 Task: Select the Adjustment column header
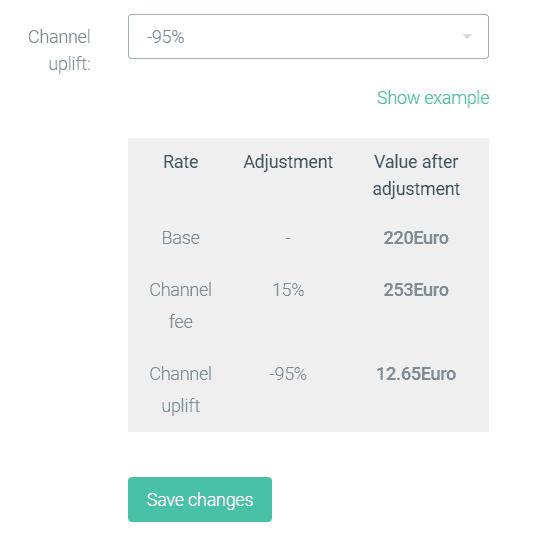coord(288,162)
